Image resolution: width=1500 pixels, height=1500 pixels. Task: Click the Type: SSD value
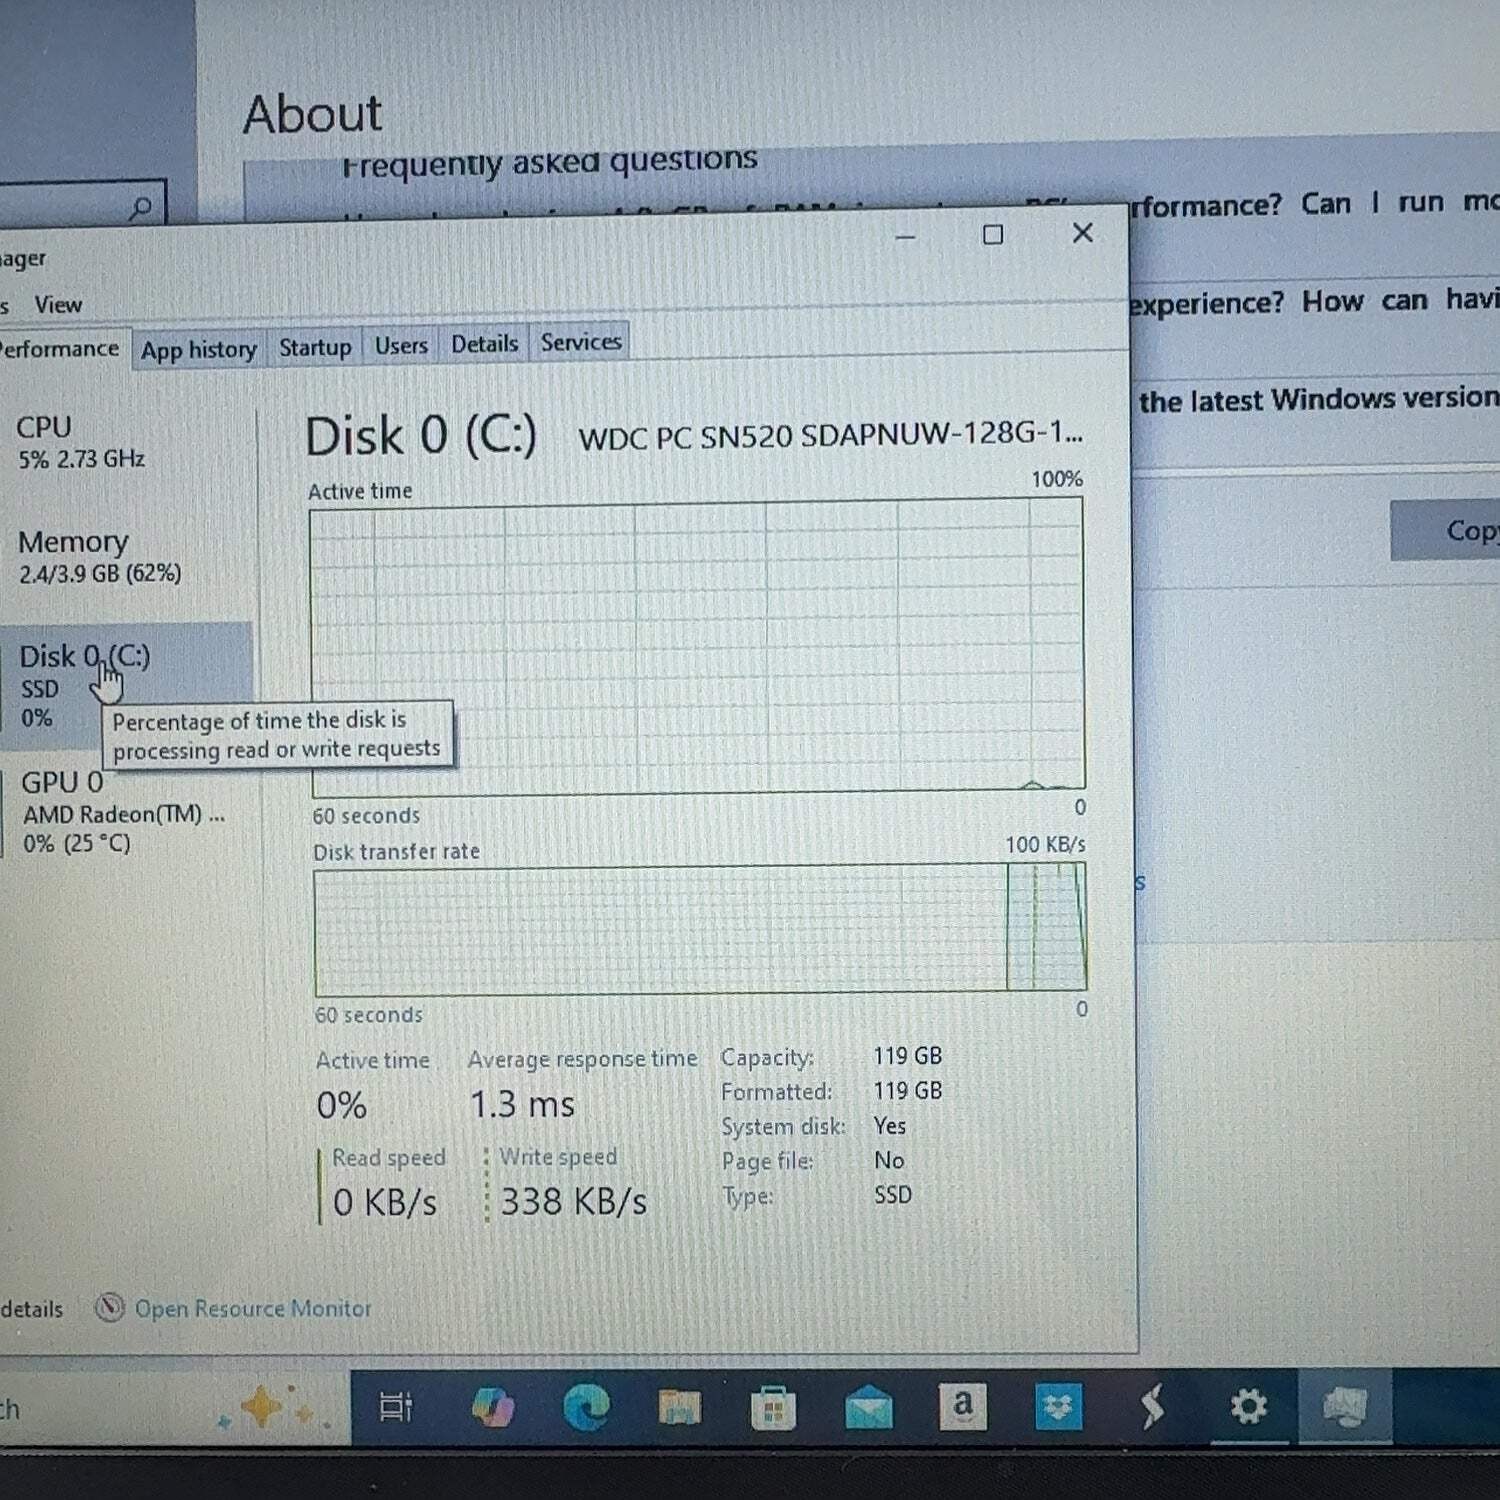893,1194
